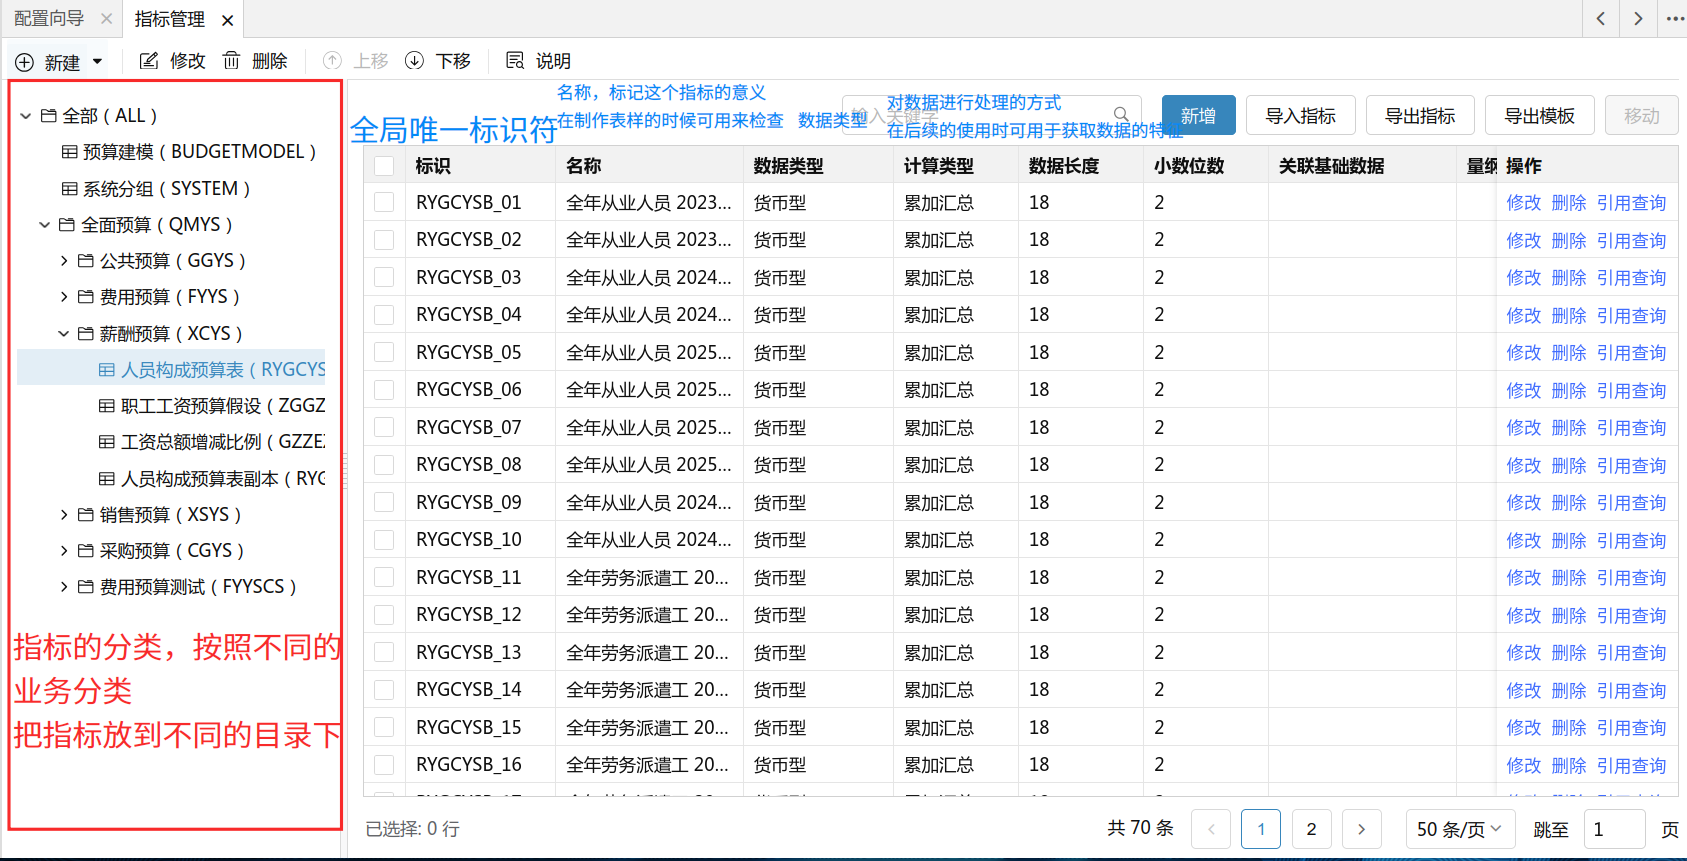Open the 50 条/页 page size dropdown
The width and height of the screenshot is (1687, 861).
[x=1459, y=829]
